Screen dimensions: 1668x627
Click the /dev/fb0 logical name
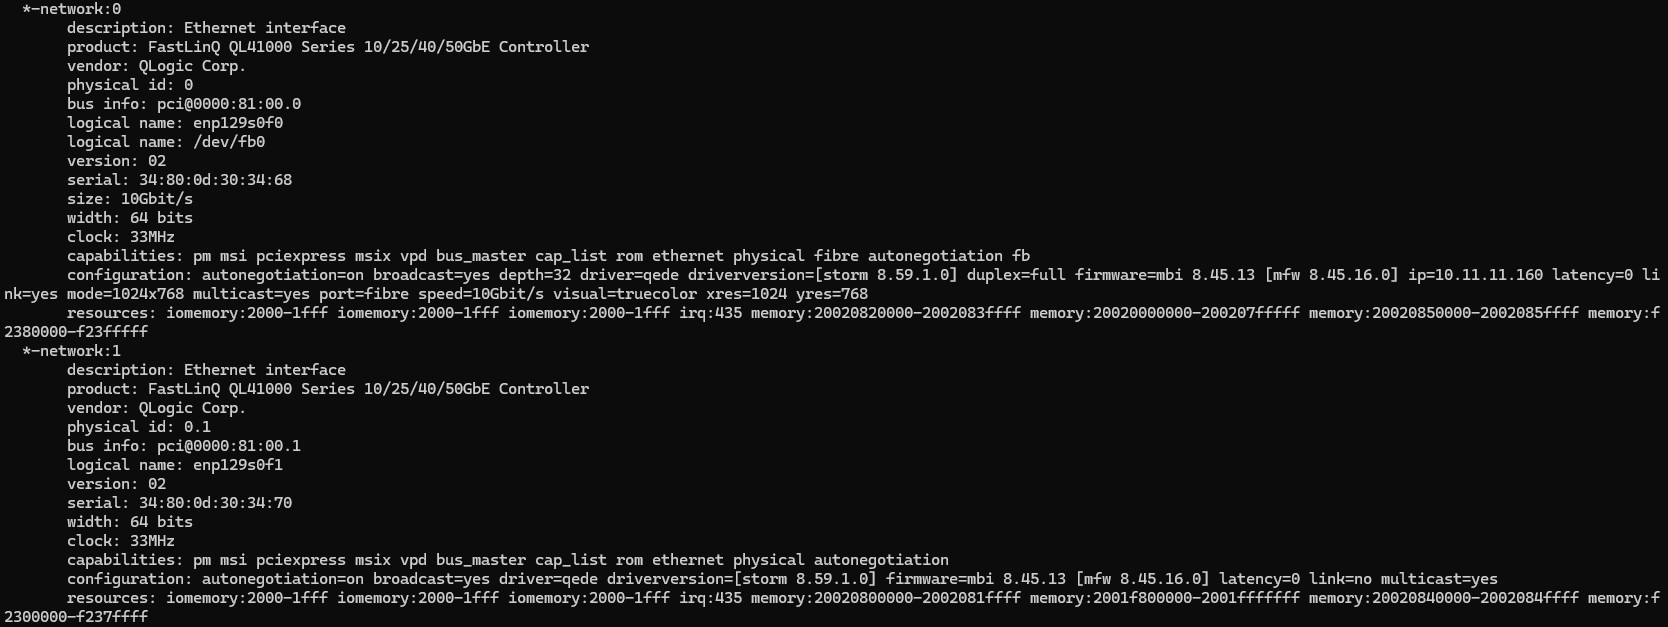(229, 142)
